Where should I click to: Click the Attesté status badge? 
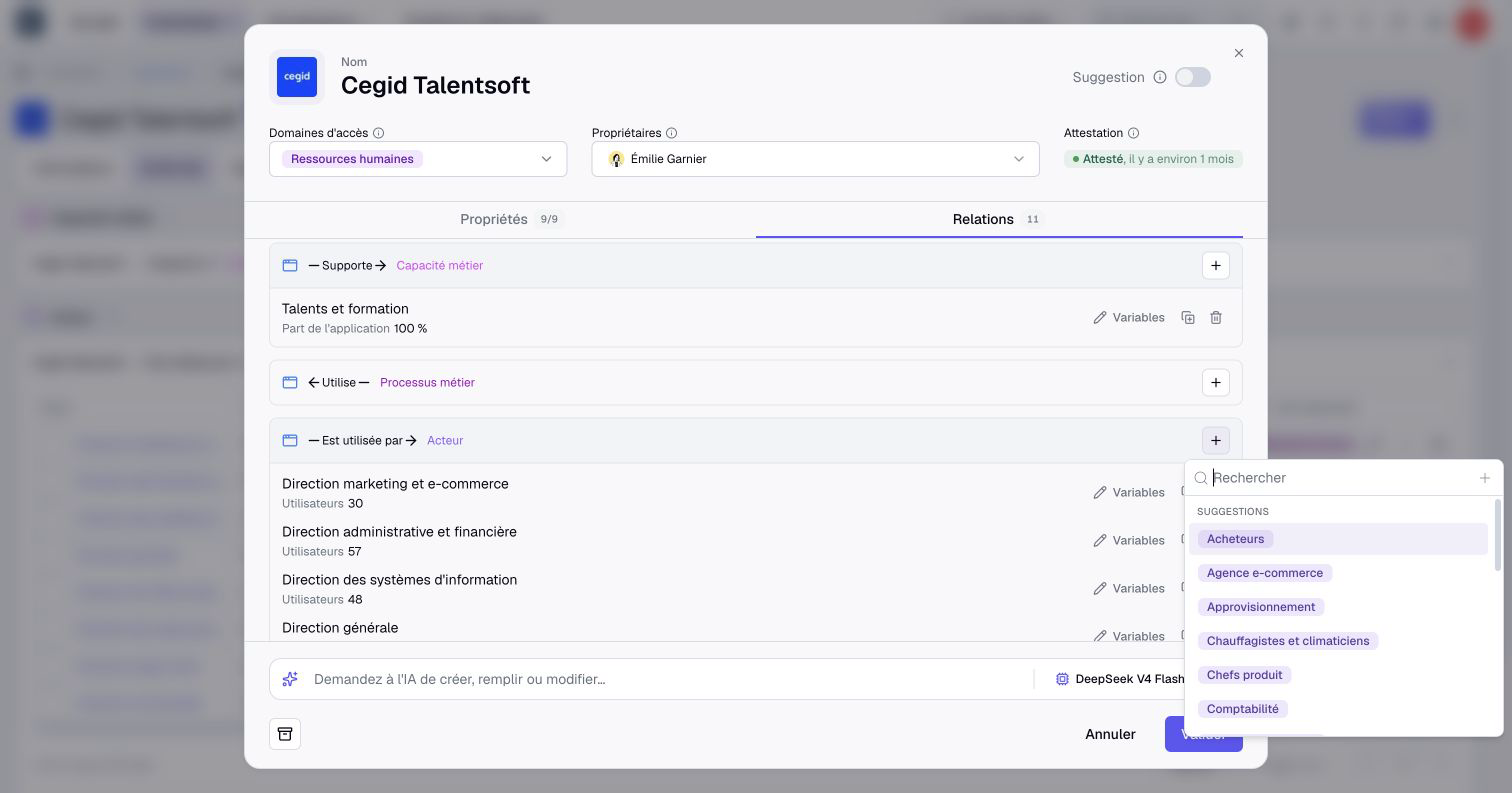point(1153,159)
